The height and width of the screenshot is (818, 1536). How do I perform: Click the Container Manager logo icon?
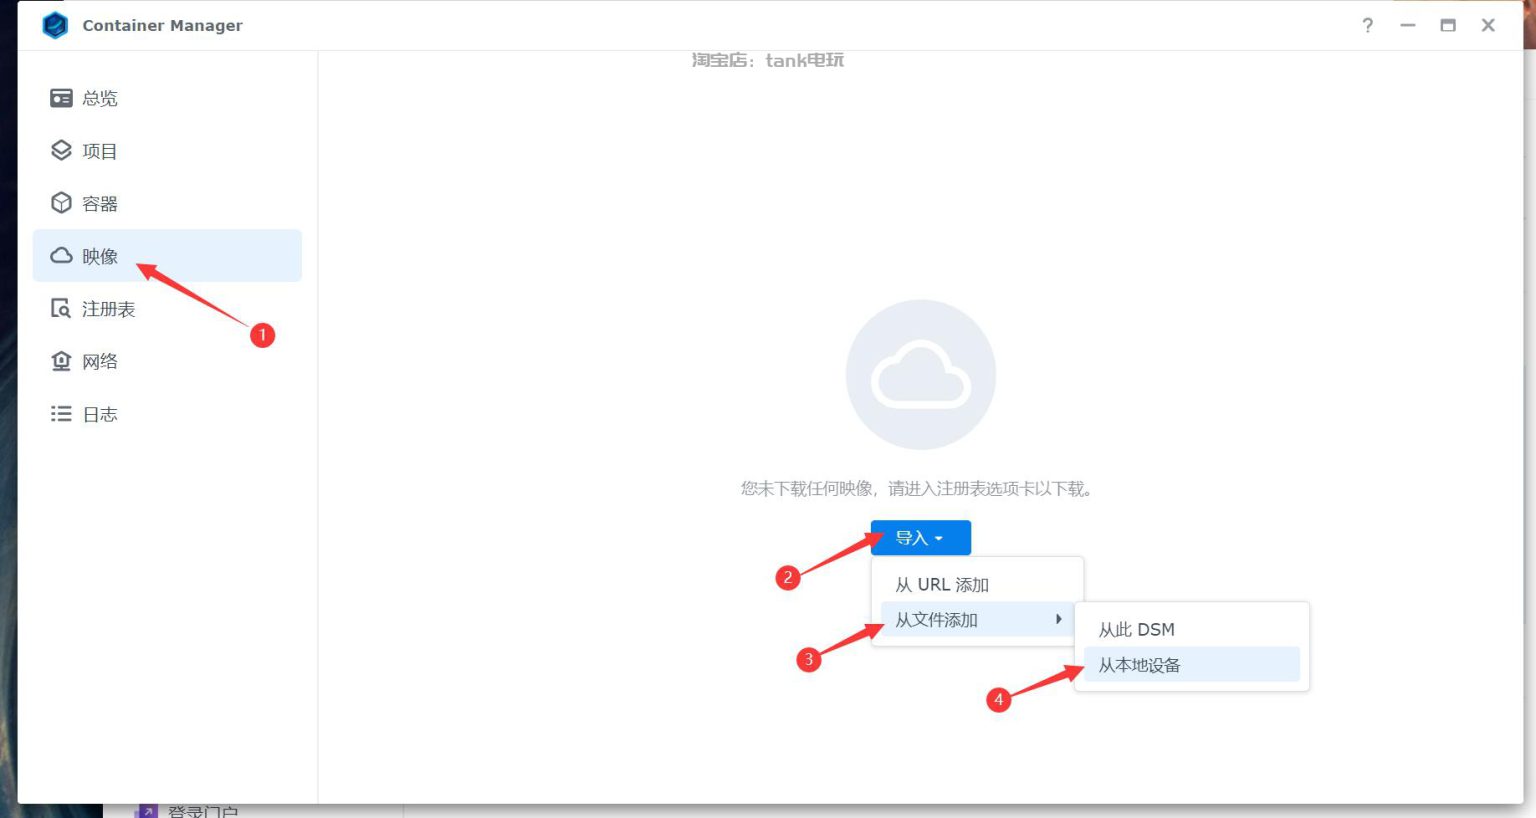coord(55,25)
